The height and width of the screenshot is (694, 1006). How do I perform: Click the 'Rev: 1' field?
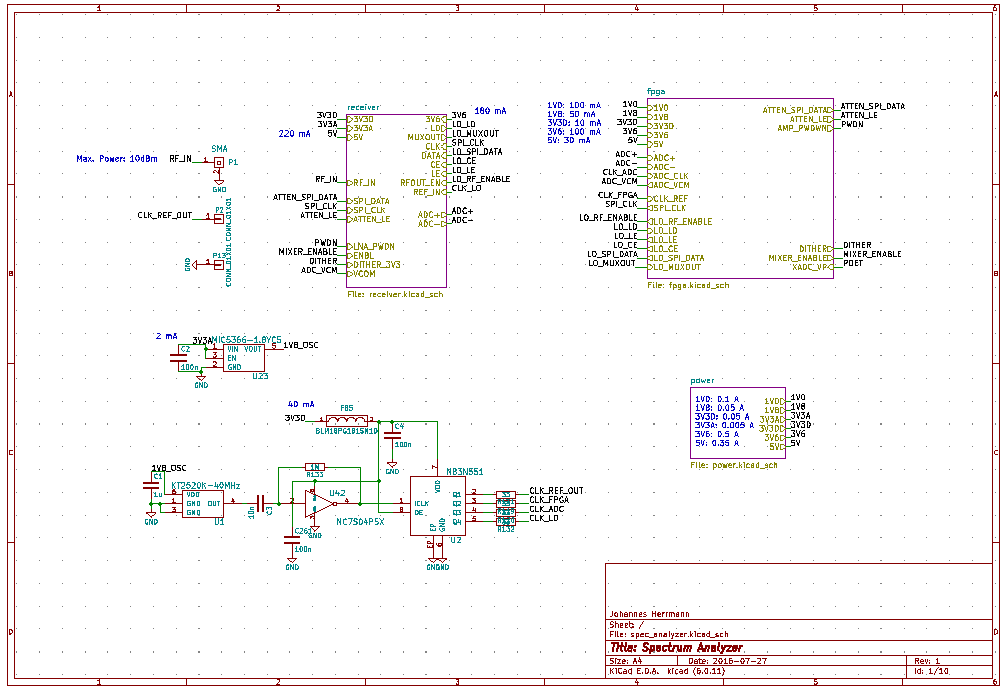[x=927, y=661]
